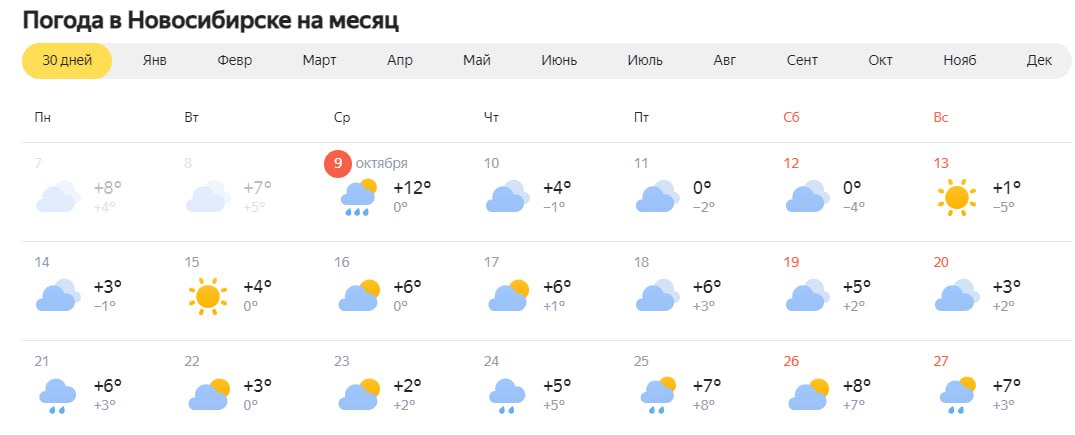
Task: Click the rain cloud icon for October 9
Action: [359, 197]
